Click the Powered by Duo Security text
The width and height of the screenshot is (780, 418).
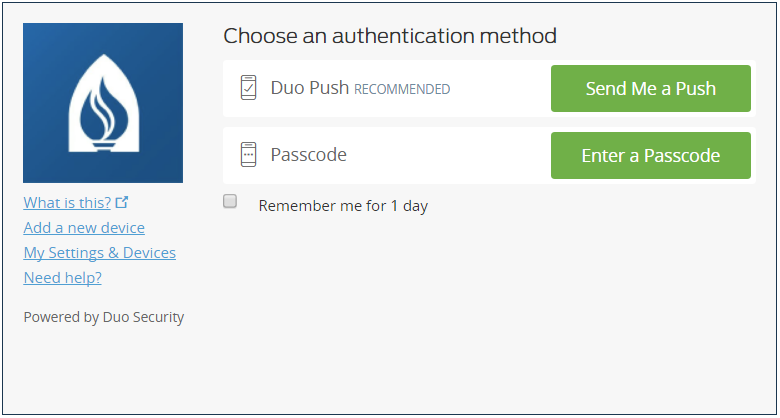(103, 317)
